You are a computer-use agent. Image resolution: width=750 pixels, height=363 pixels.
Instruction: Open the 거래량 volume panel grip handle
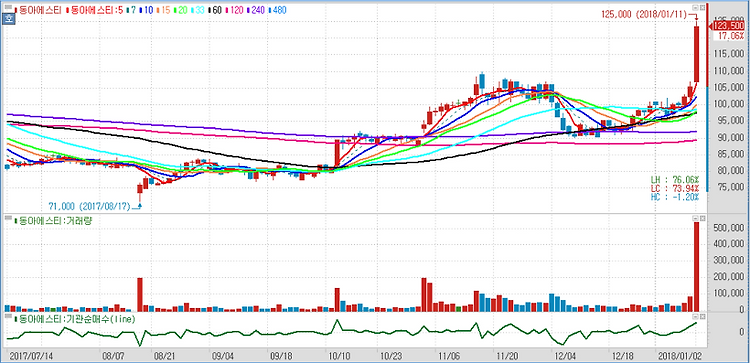click(8, 217)
